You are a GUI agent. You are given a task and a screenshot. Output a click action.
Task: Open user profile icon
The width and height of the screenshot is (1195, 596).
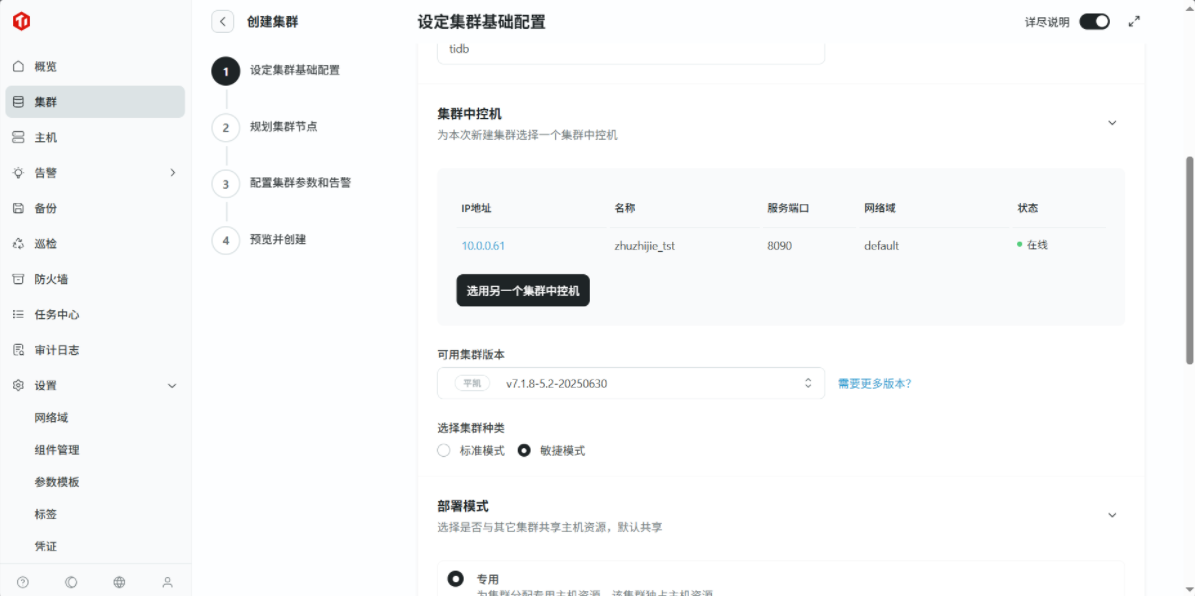point(167,582)
